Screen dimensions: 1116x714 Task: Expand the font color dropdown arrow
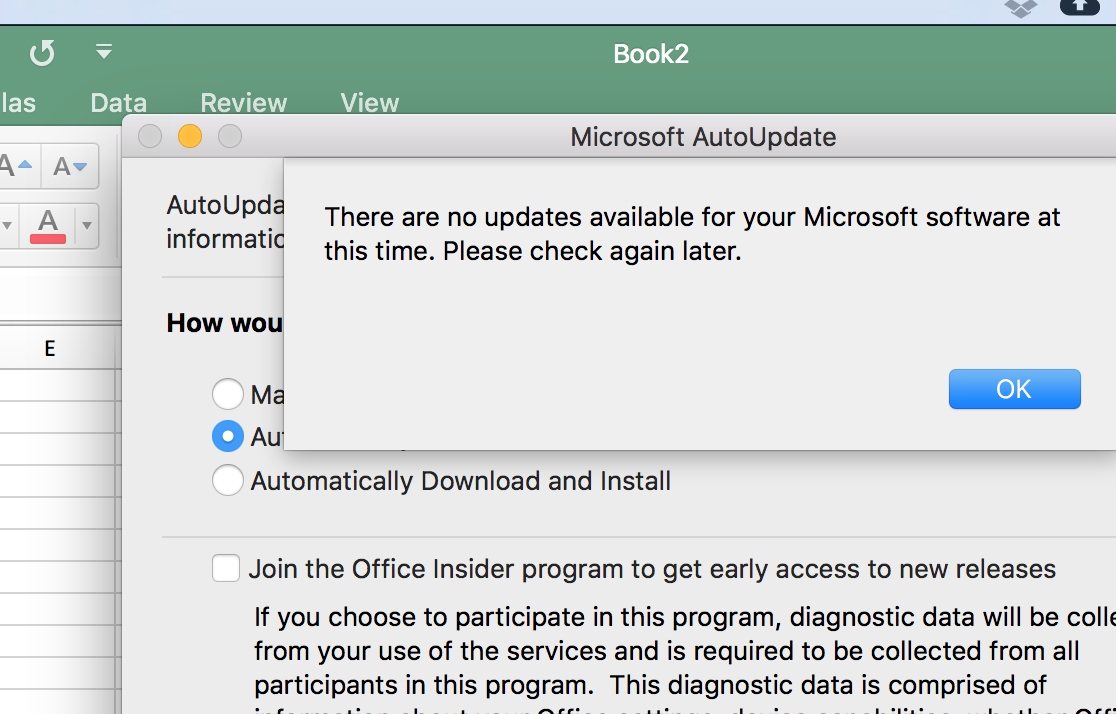coord(87,225)
